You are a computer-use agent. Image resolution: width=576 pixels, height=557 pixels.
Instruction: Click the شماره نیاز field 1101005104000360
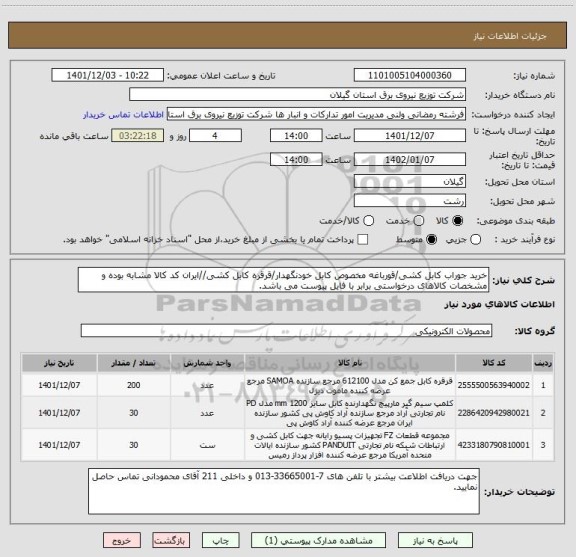410,75
